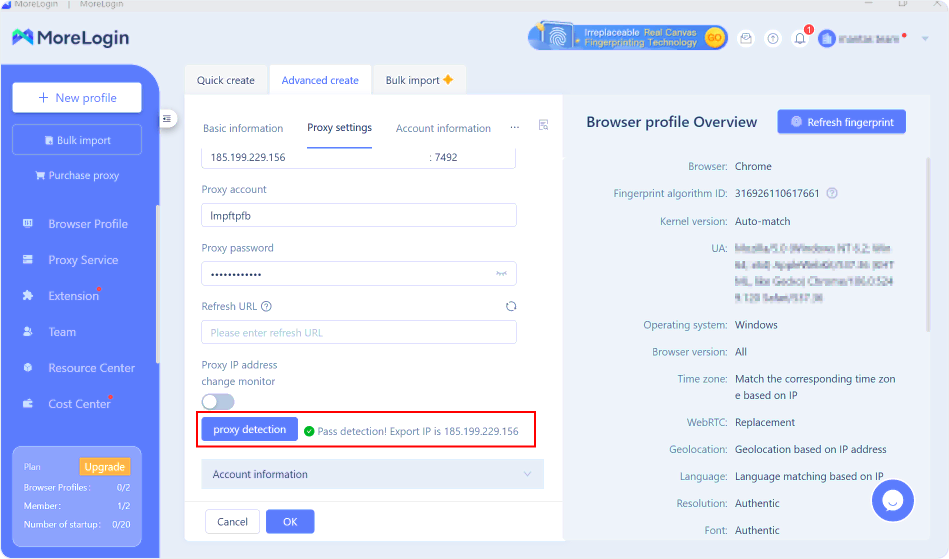Click the MoreLogin logo

click(71, 38)
